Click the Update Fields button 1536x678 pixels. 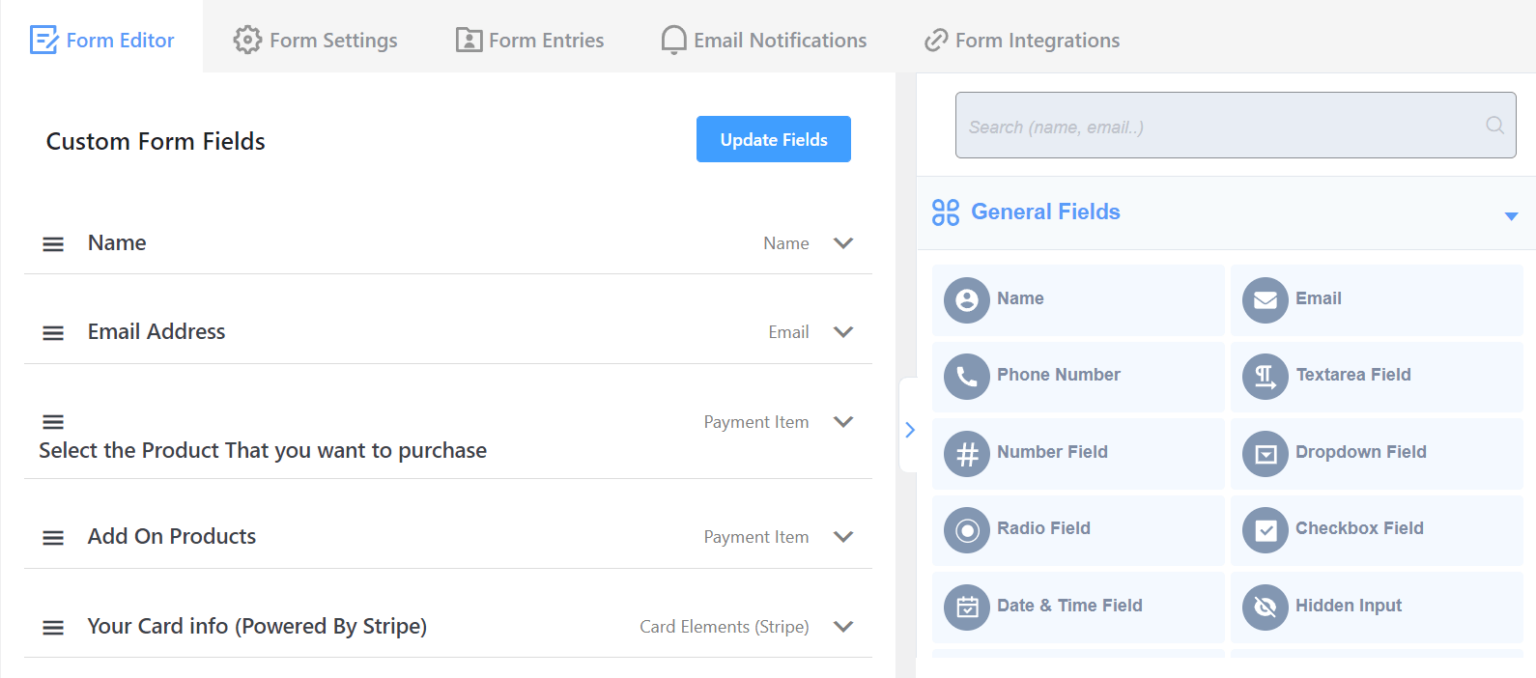pos(774,139)
